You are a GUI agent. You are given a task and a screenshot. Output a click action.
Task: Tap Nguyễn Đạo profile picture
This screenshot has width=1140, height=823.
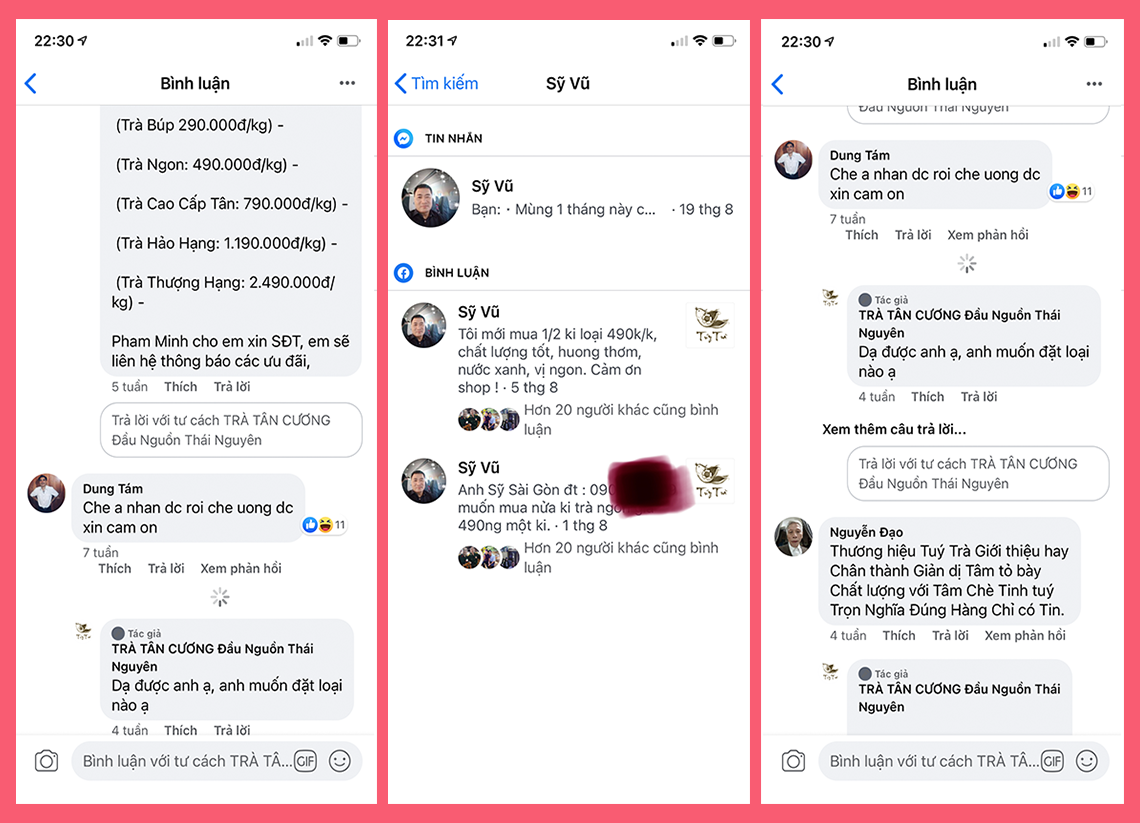pos(793,537)
